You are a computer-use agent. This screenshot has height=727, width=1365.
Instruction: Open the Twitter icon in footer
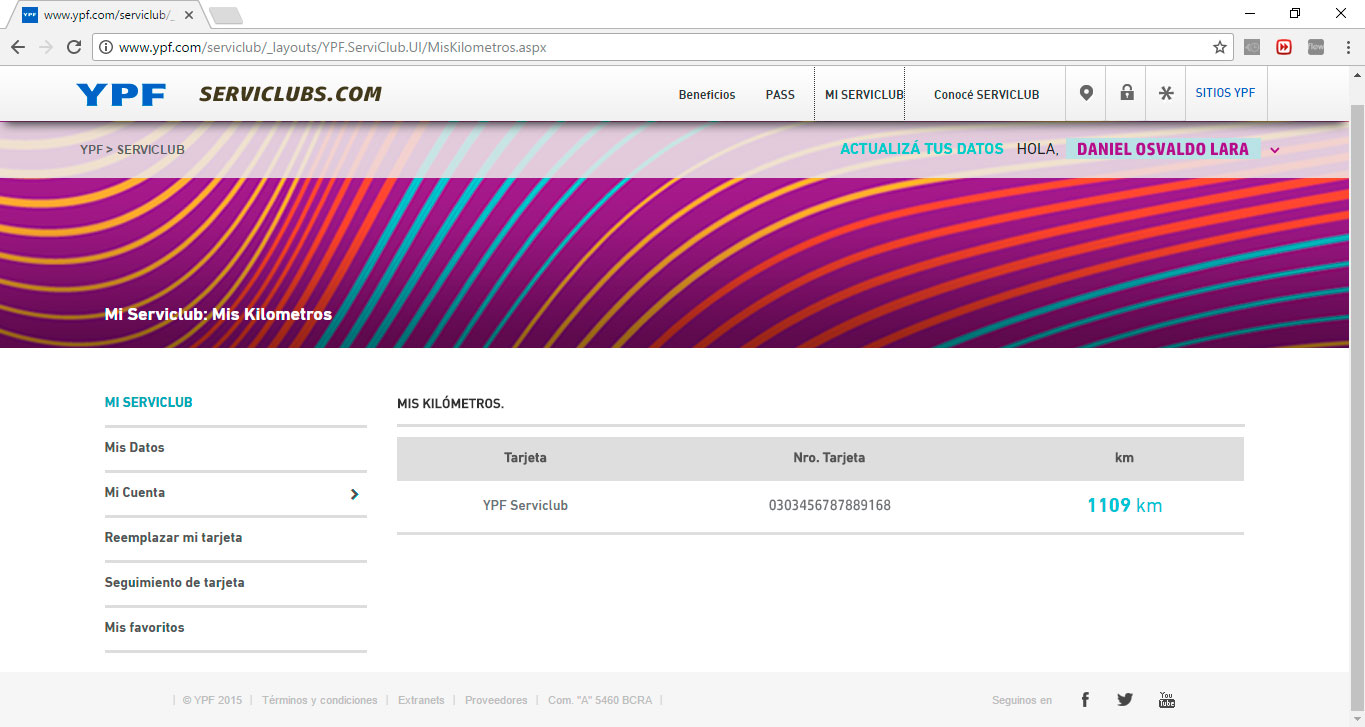[1125, 700]
